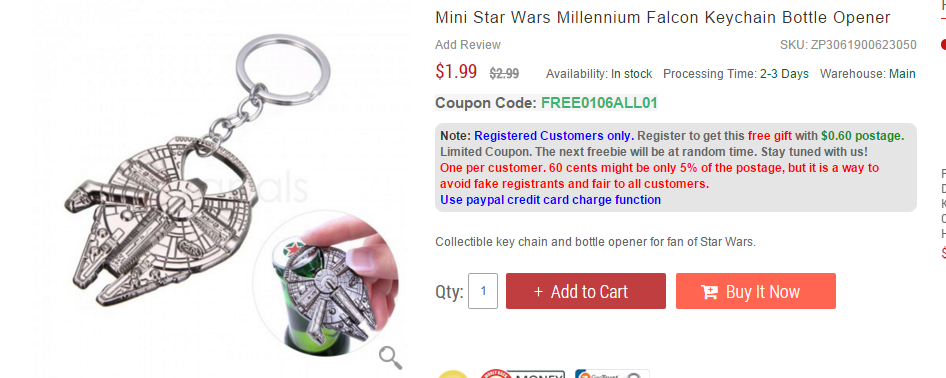Click the Add Review link
Screen dimensions: 946x378
pos(468,45)
